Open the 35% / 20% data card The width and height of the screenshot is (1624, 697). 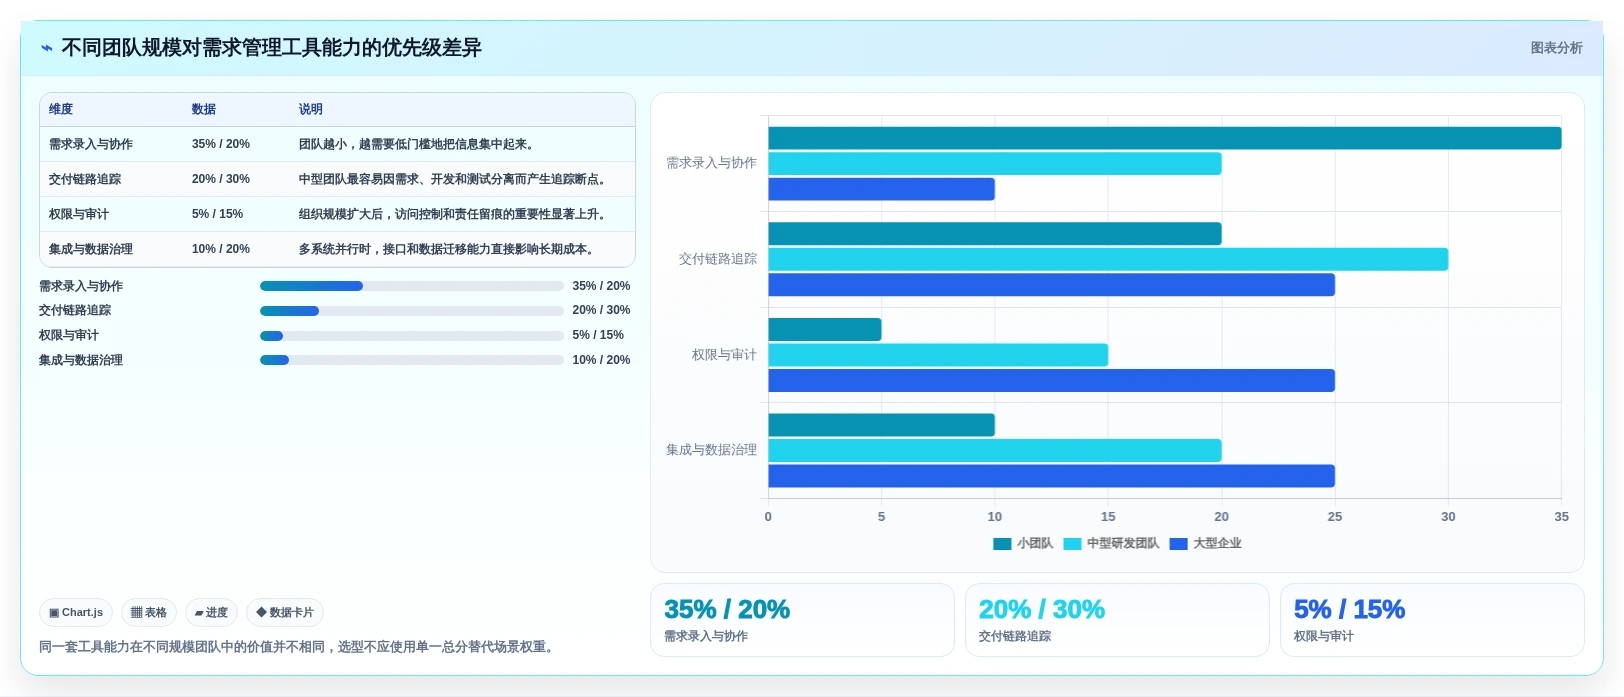click(x=802, y=620)
